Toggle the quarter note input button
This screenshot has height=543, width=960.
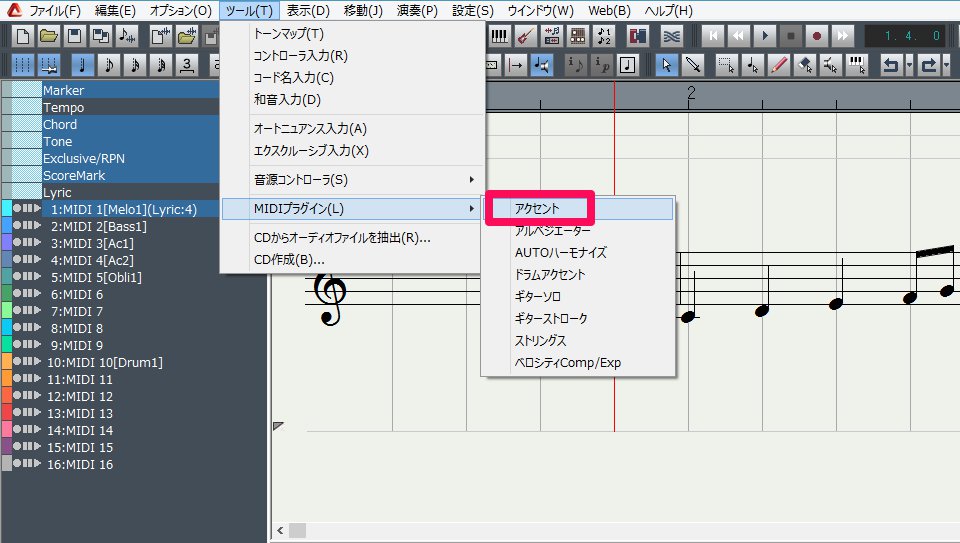pos(83,65)
